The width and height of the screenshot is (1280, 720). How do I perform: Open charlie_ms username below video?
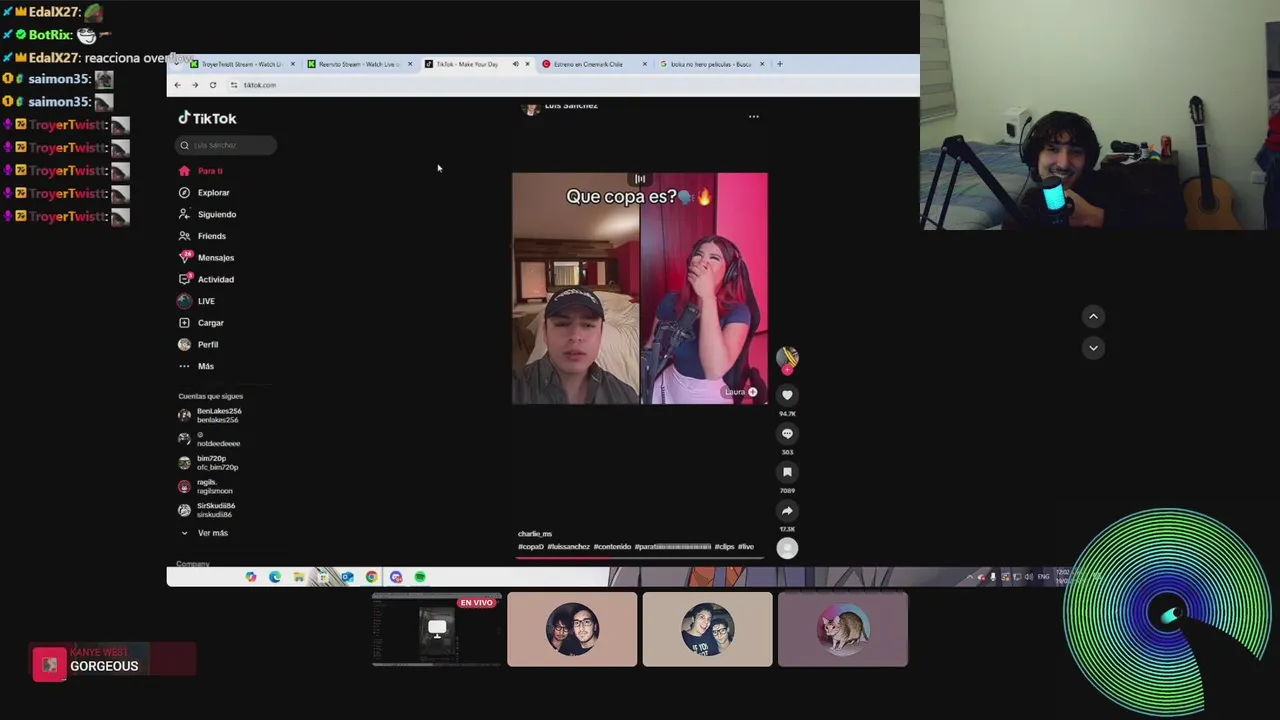tap(535, 534)
